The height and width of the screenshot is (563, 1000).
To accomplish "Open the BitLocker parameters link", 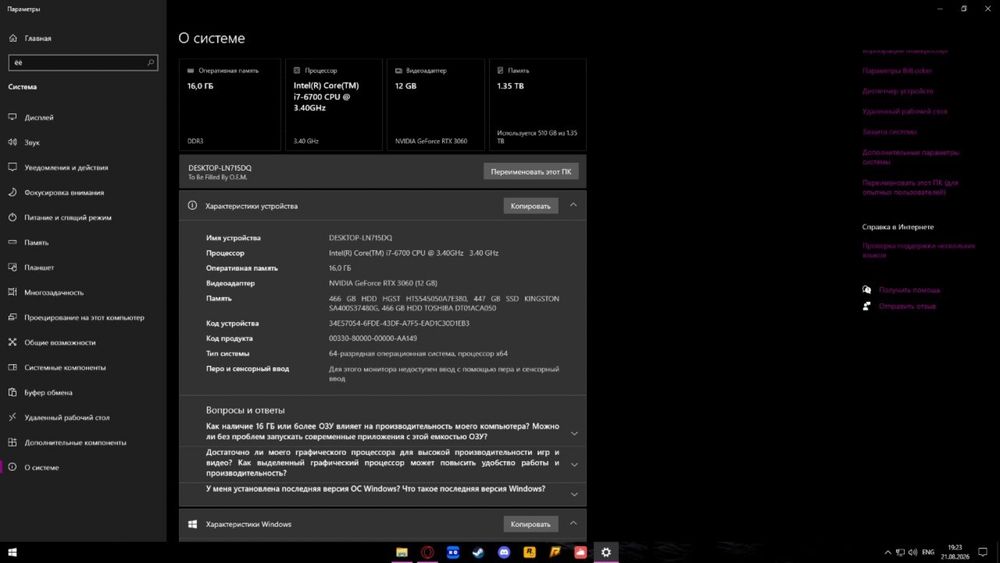I will (897, 71).
